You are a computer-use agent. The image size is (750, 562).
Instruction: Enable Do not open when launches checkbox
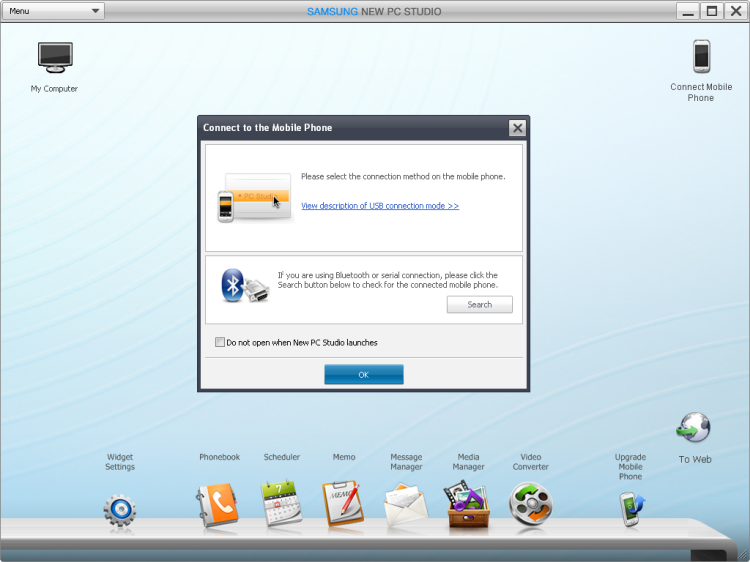pyautogui.click(x=220, y=342)
